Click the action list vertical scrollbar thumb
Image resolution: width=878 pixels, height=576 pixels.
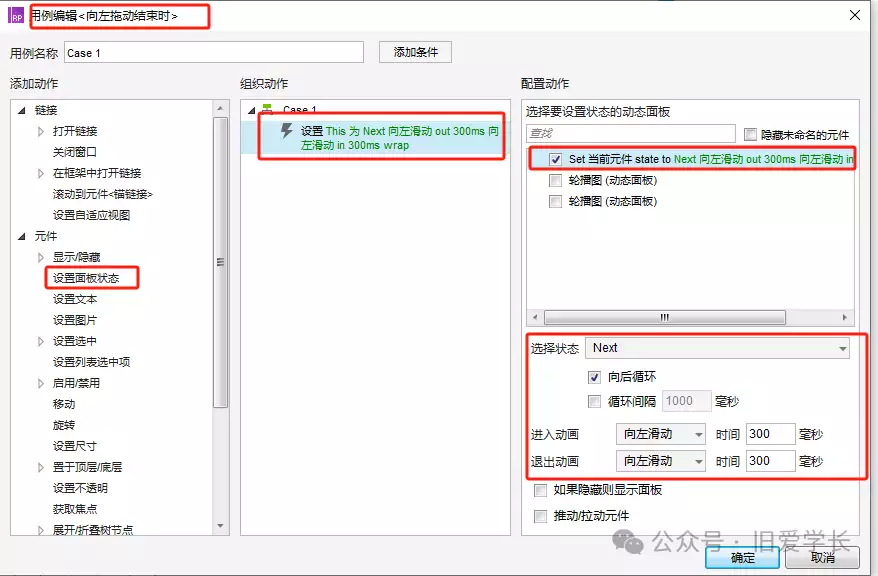(x=220, y=262)
